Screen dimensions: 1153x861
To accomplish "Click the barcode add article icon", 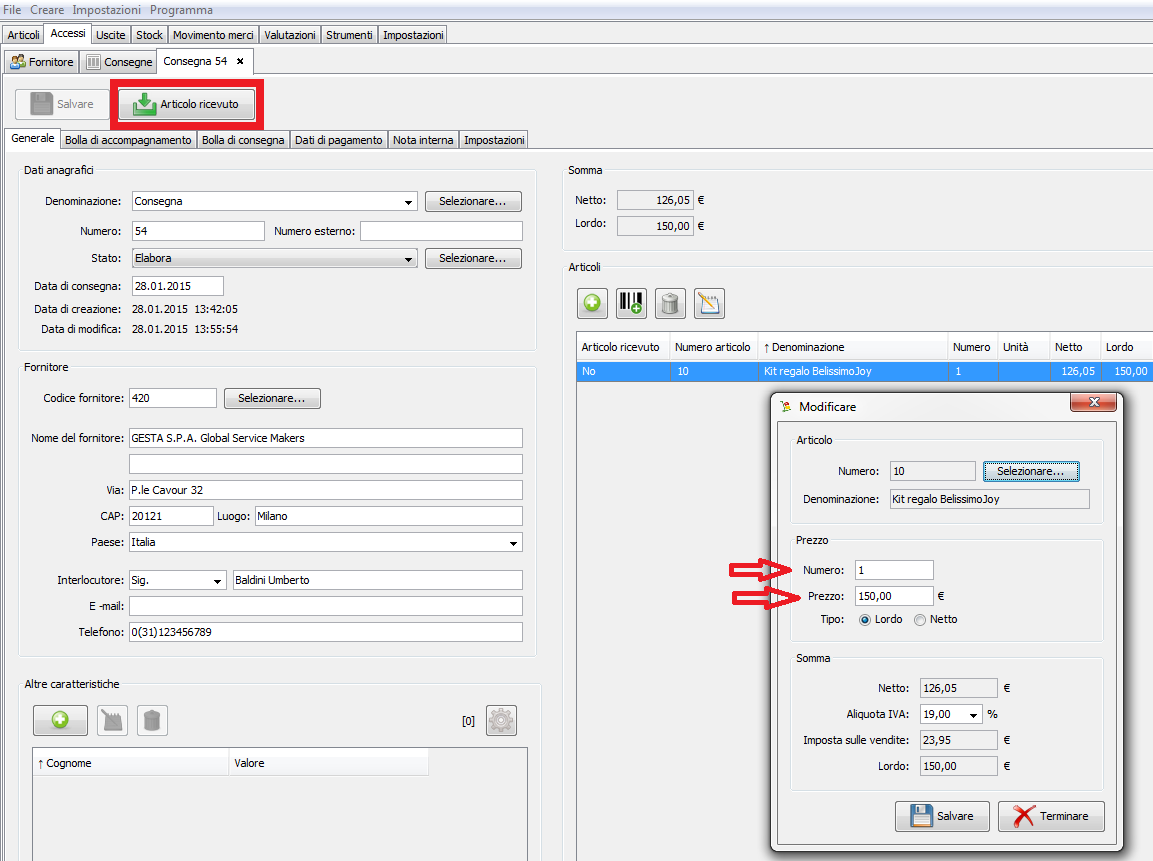I will click(x=631, y=303).
